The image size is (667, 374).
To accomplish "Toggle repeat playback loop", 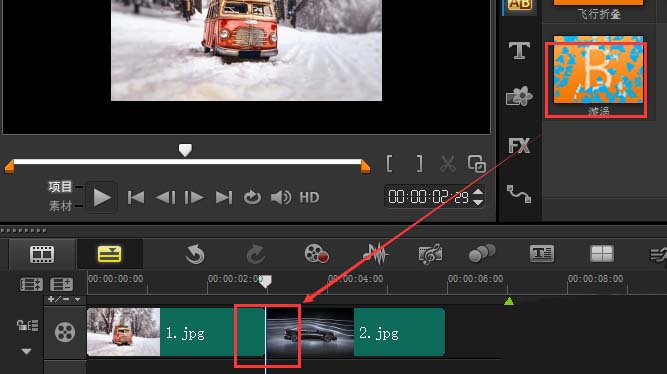I will (252, 197).
